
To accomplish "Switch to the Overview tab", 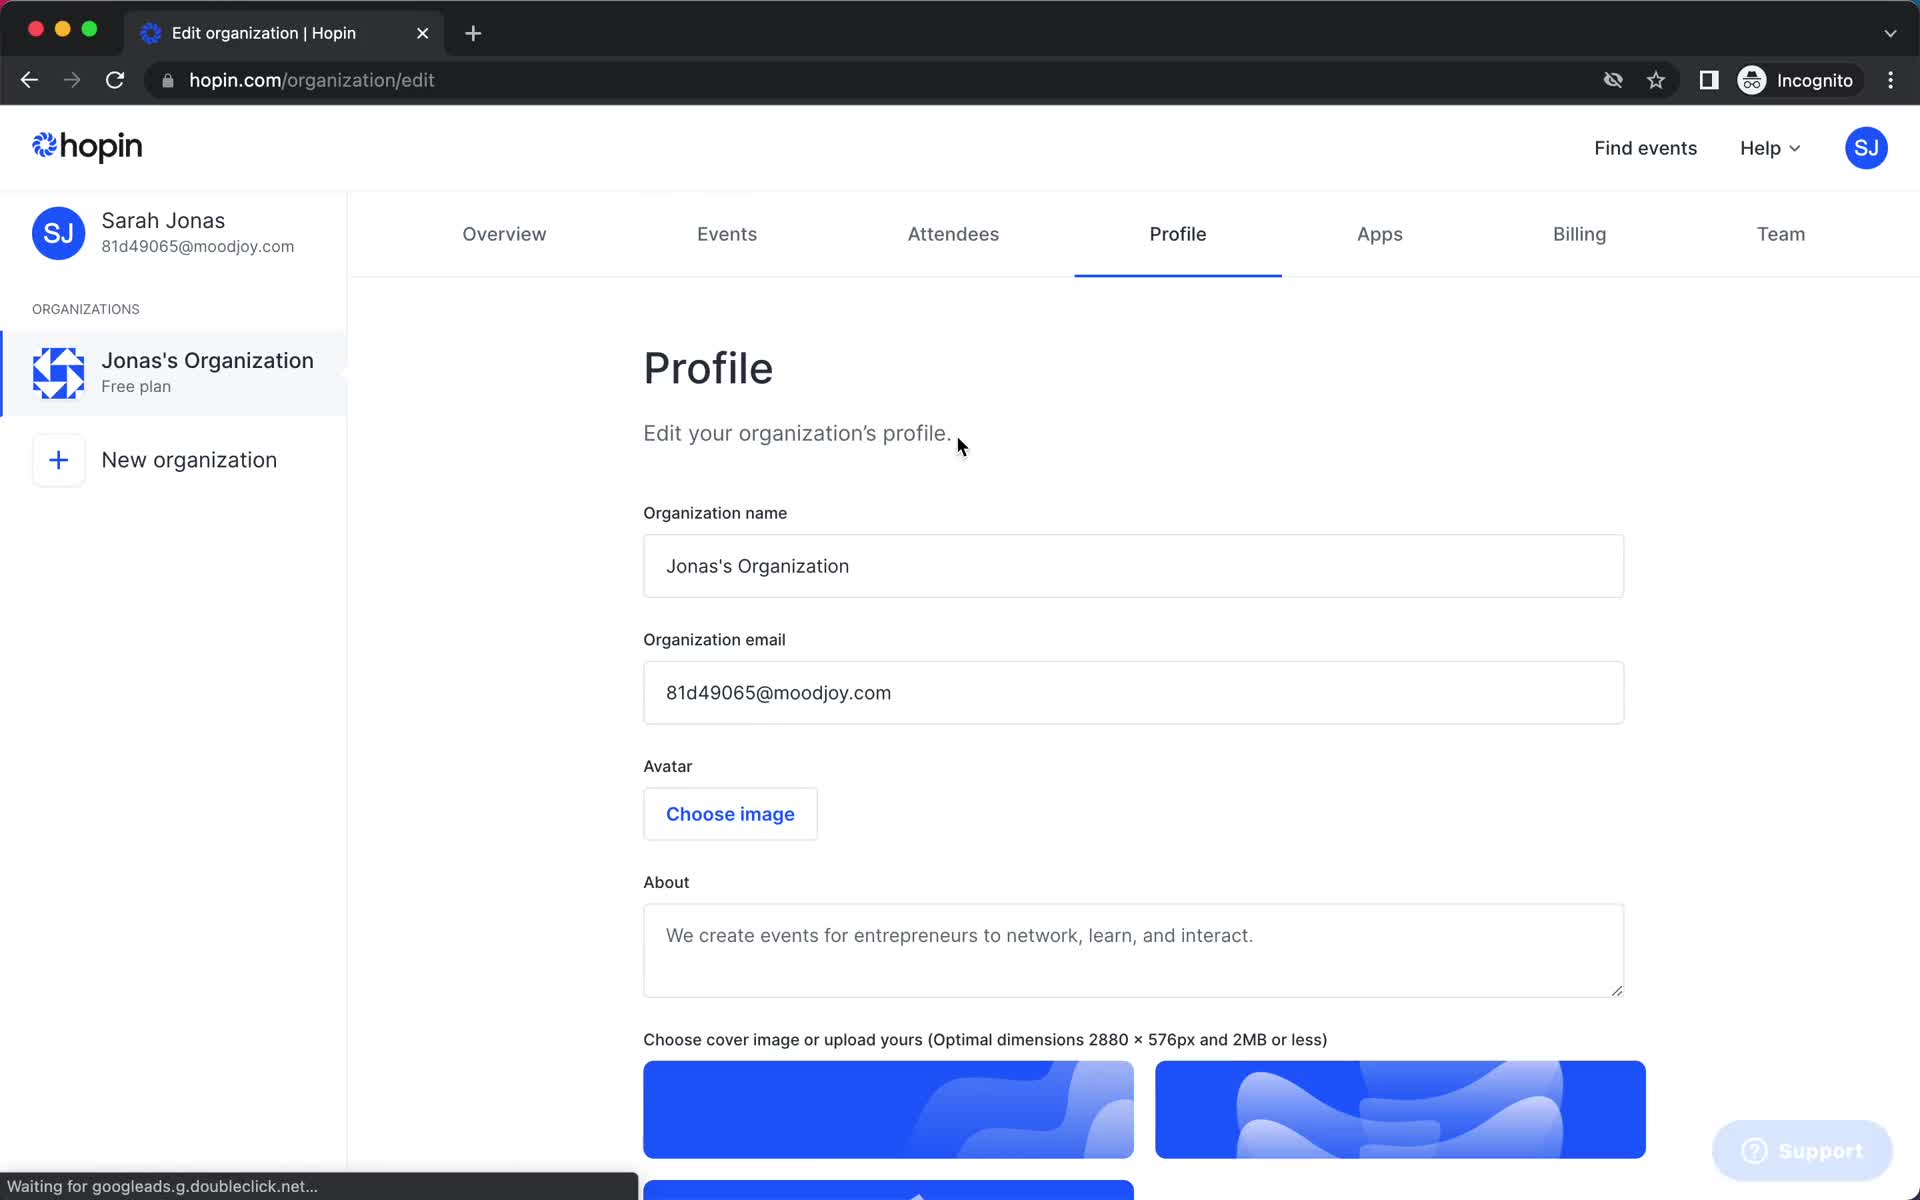I will click(x=504, y=234).
